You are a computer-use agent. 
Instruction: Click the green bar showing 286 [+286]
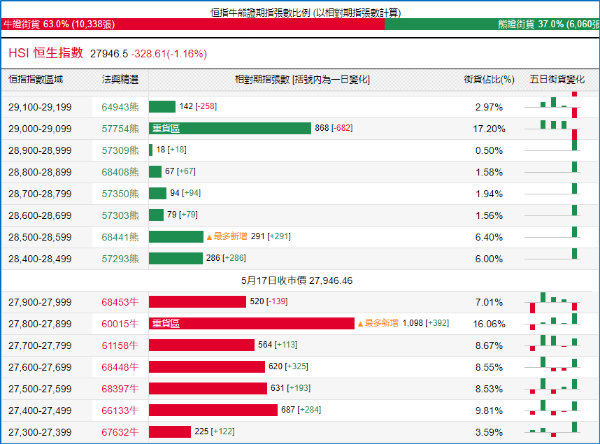[x=176, y=258]
